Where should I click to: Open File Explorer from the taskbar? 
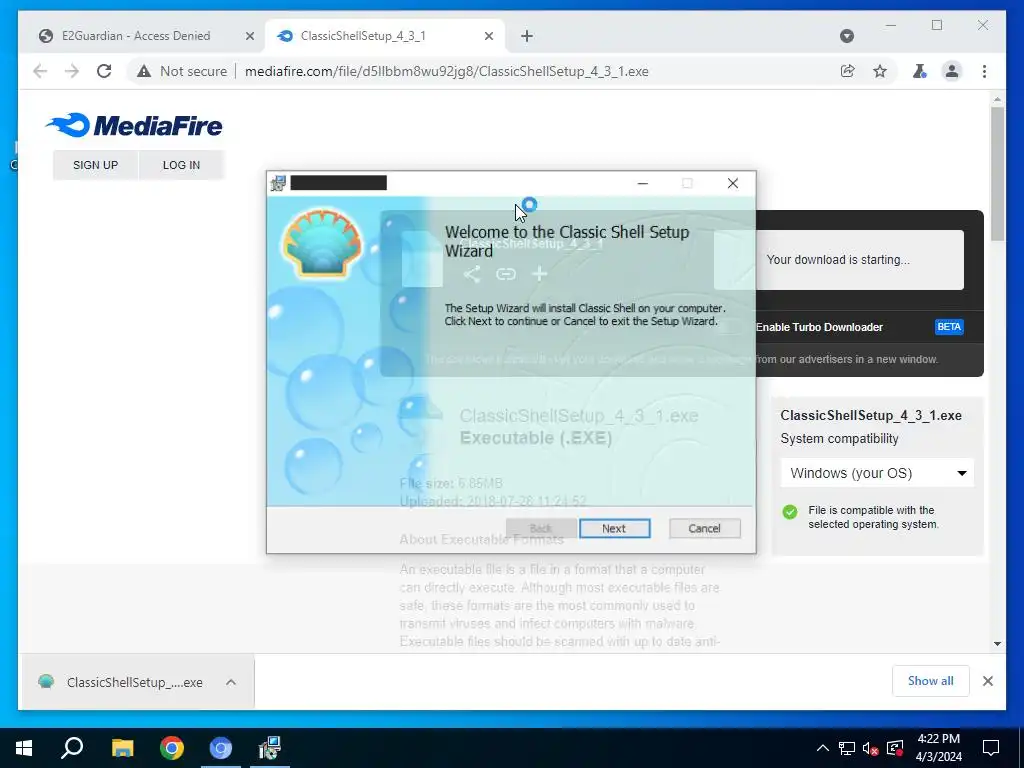(122, 748)
